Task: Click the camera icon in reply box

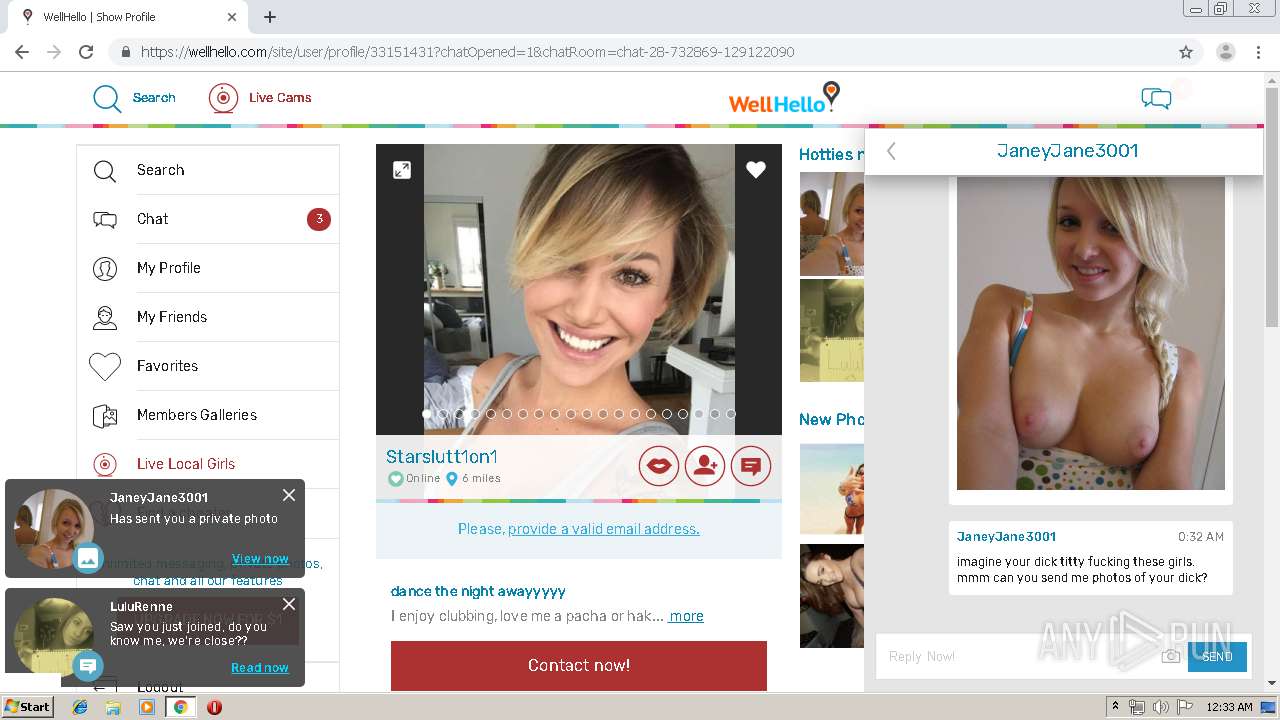Action: (x=1170, y=656)
